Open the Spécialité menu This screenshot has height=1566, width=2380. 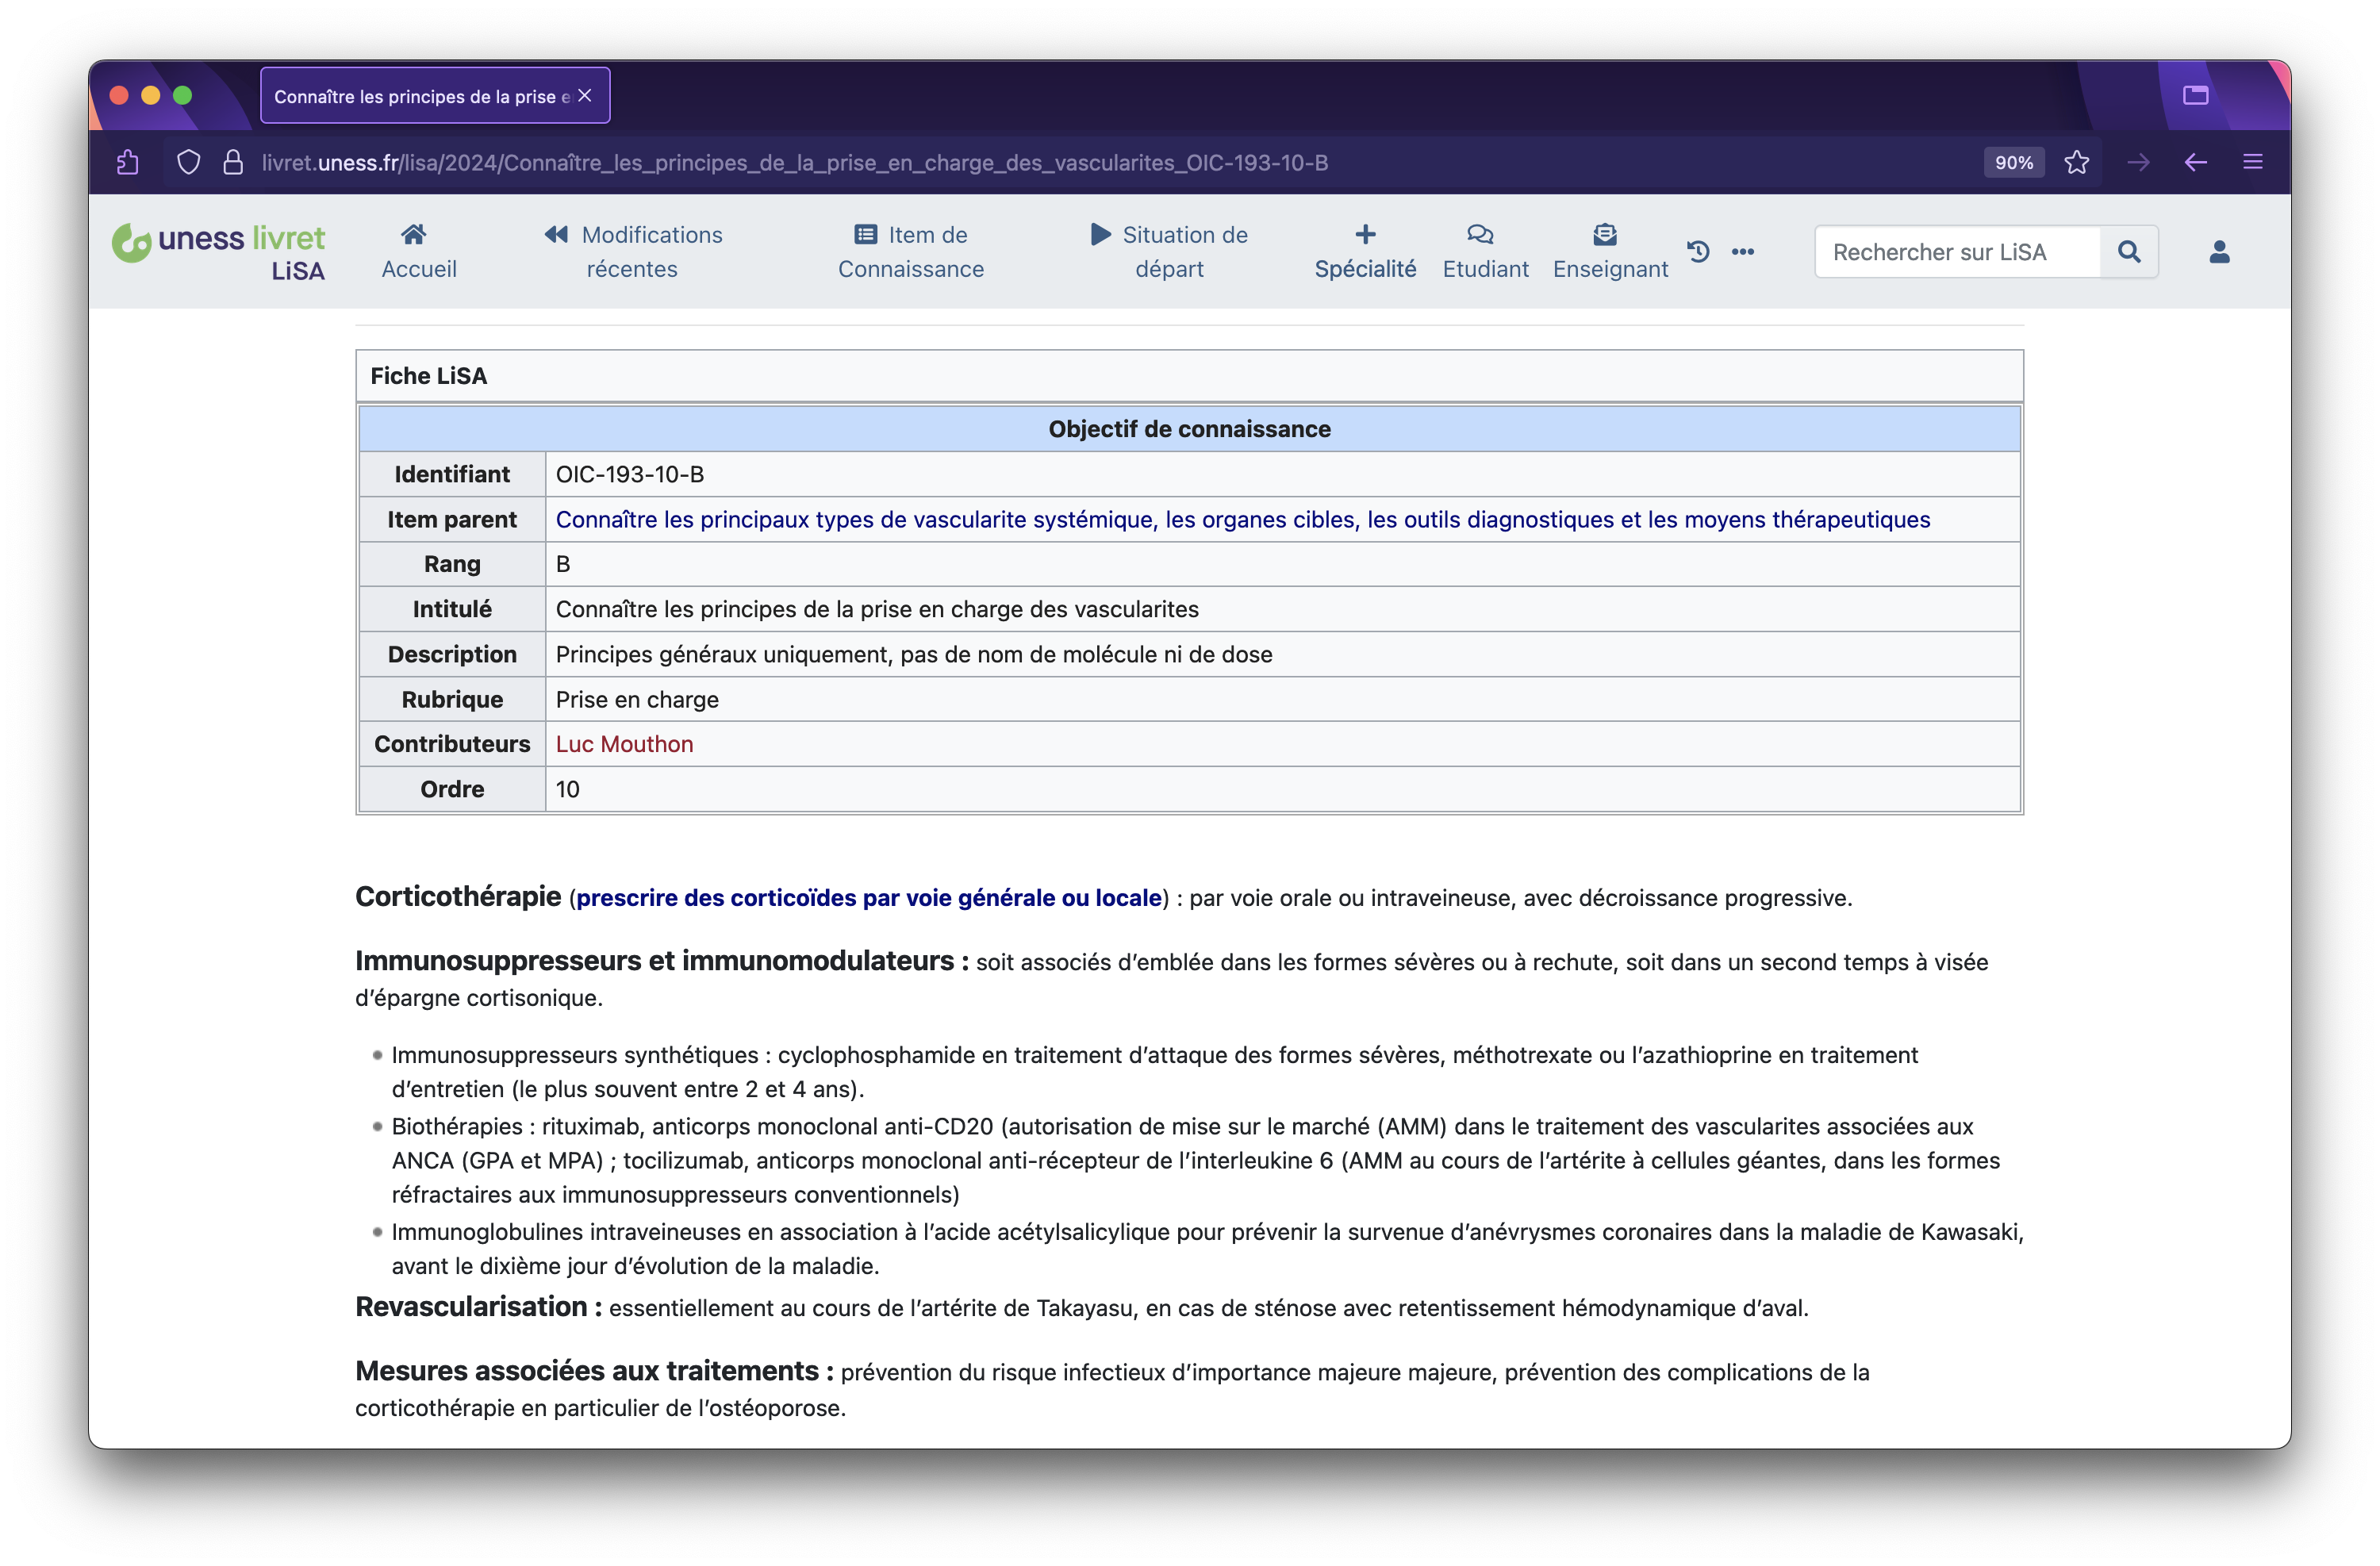click(1365, 251)
